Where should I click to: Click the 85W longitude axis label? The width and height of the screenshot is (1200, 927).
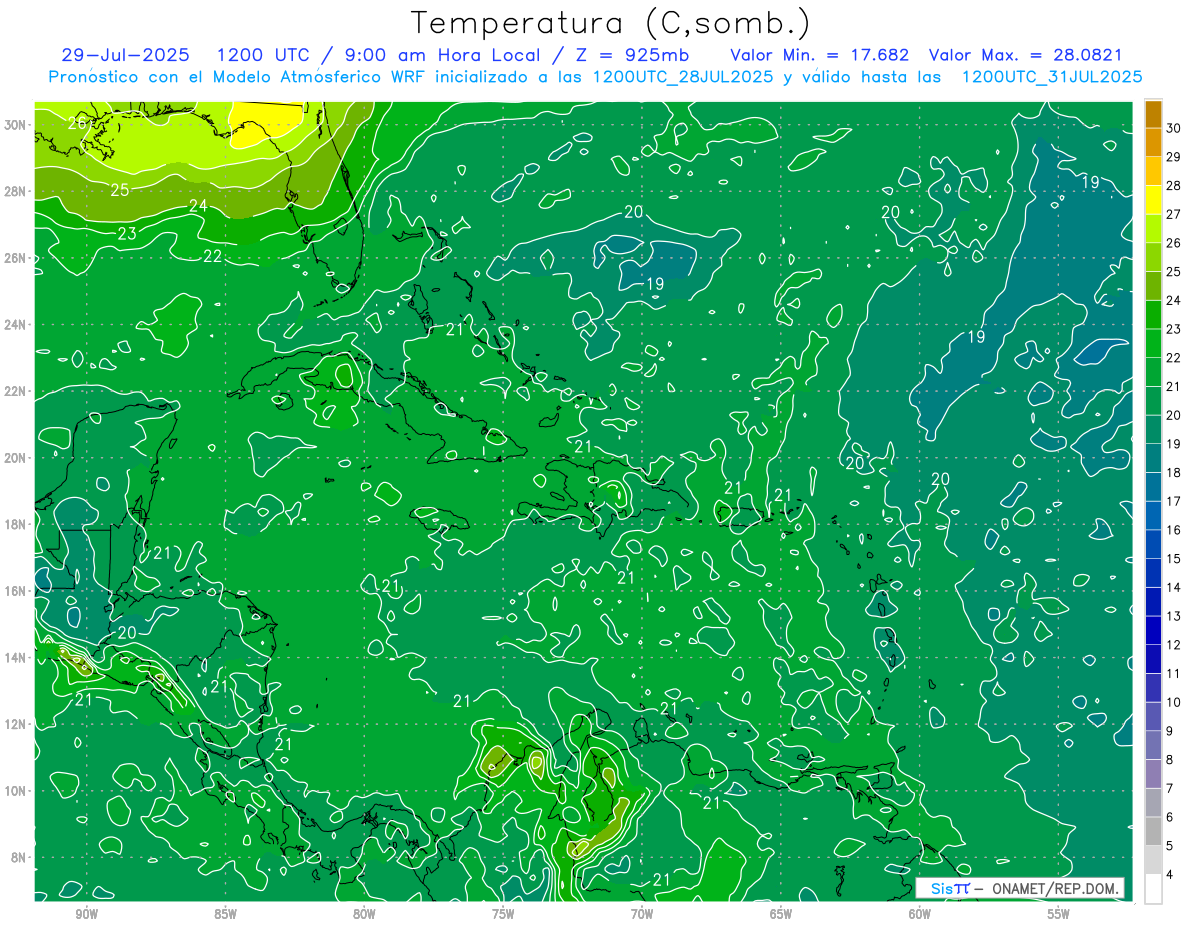coord(225,914)
